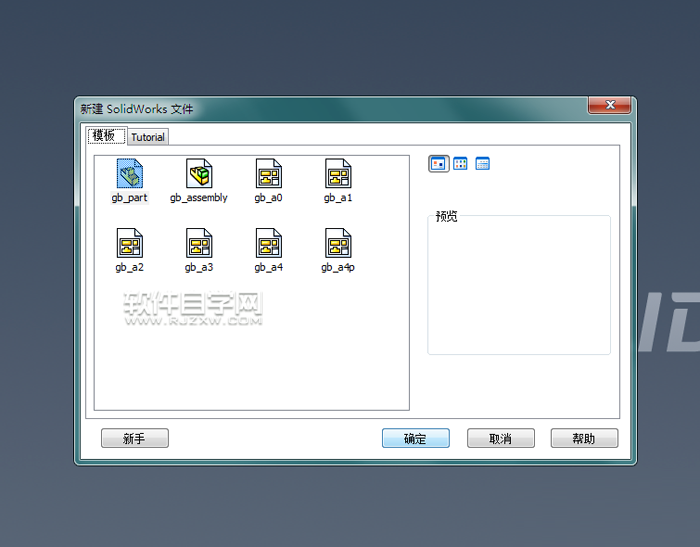Pick the gb_a3 drawing template icon
700x547 pixels.
pos(199,243)
